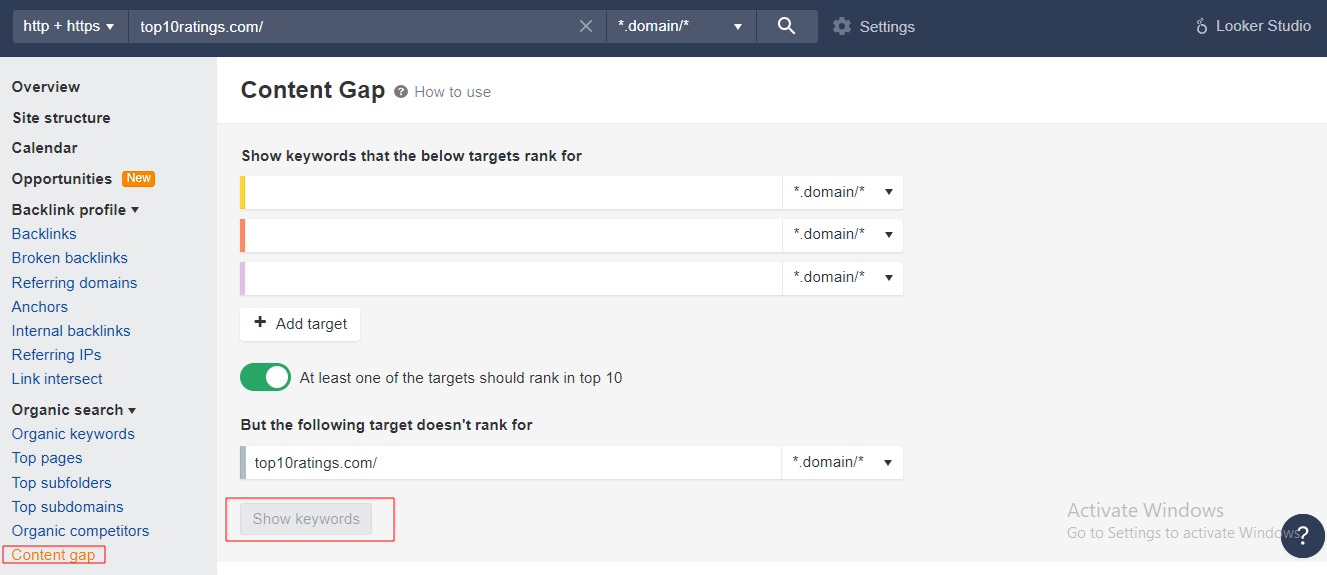Open the help chat question mark bubble
The width and height of the screenshot is (1327, 575).
click(x=1302, y=535)
